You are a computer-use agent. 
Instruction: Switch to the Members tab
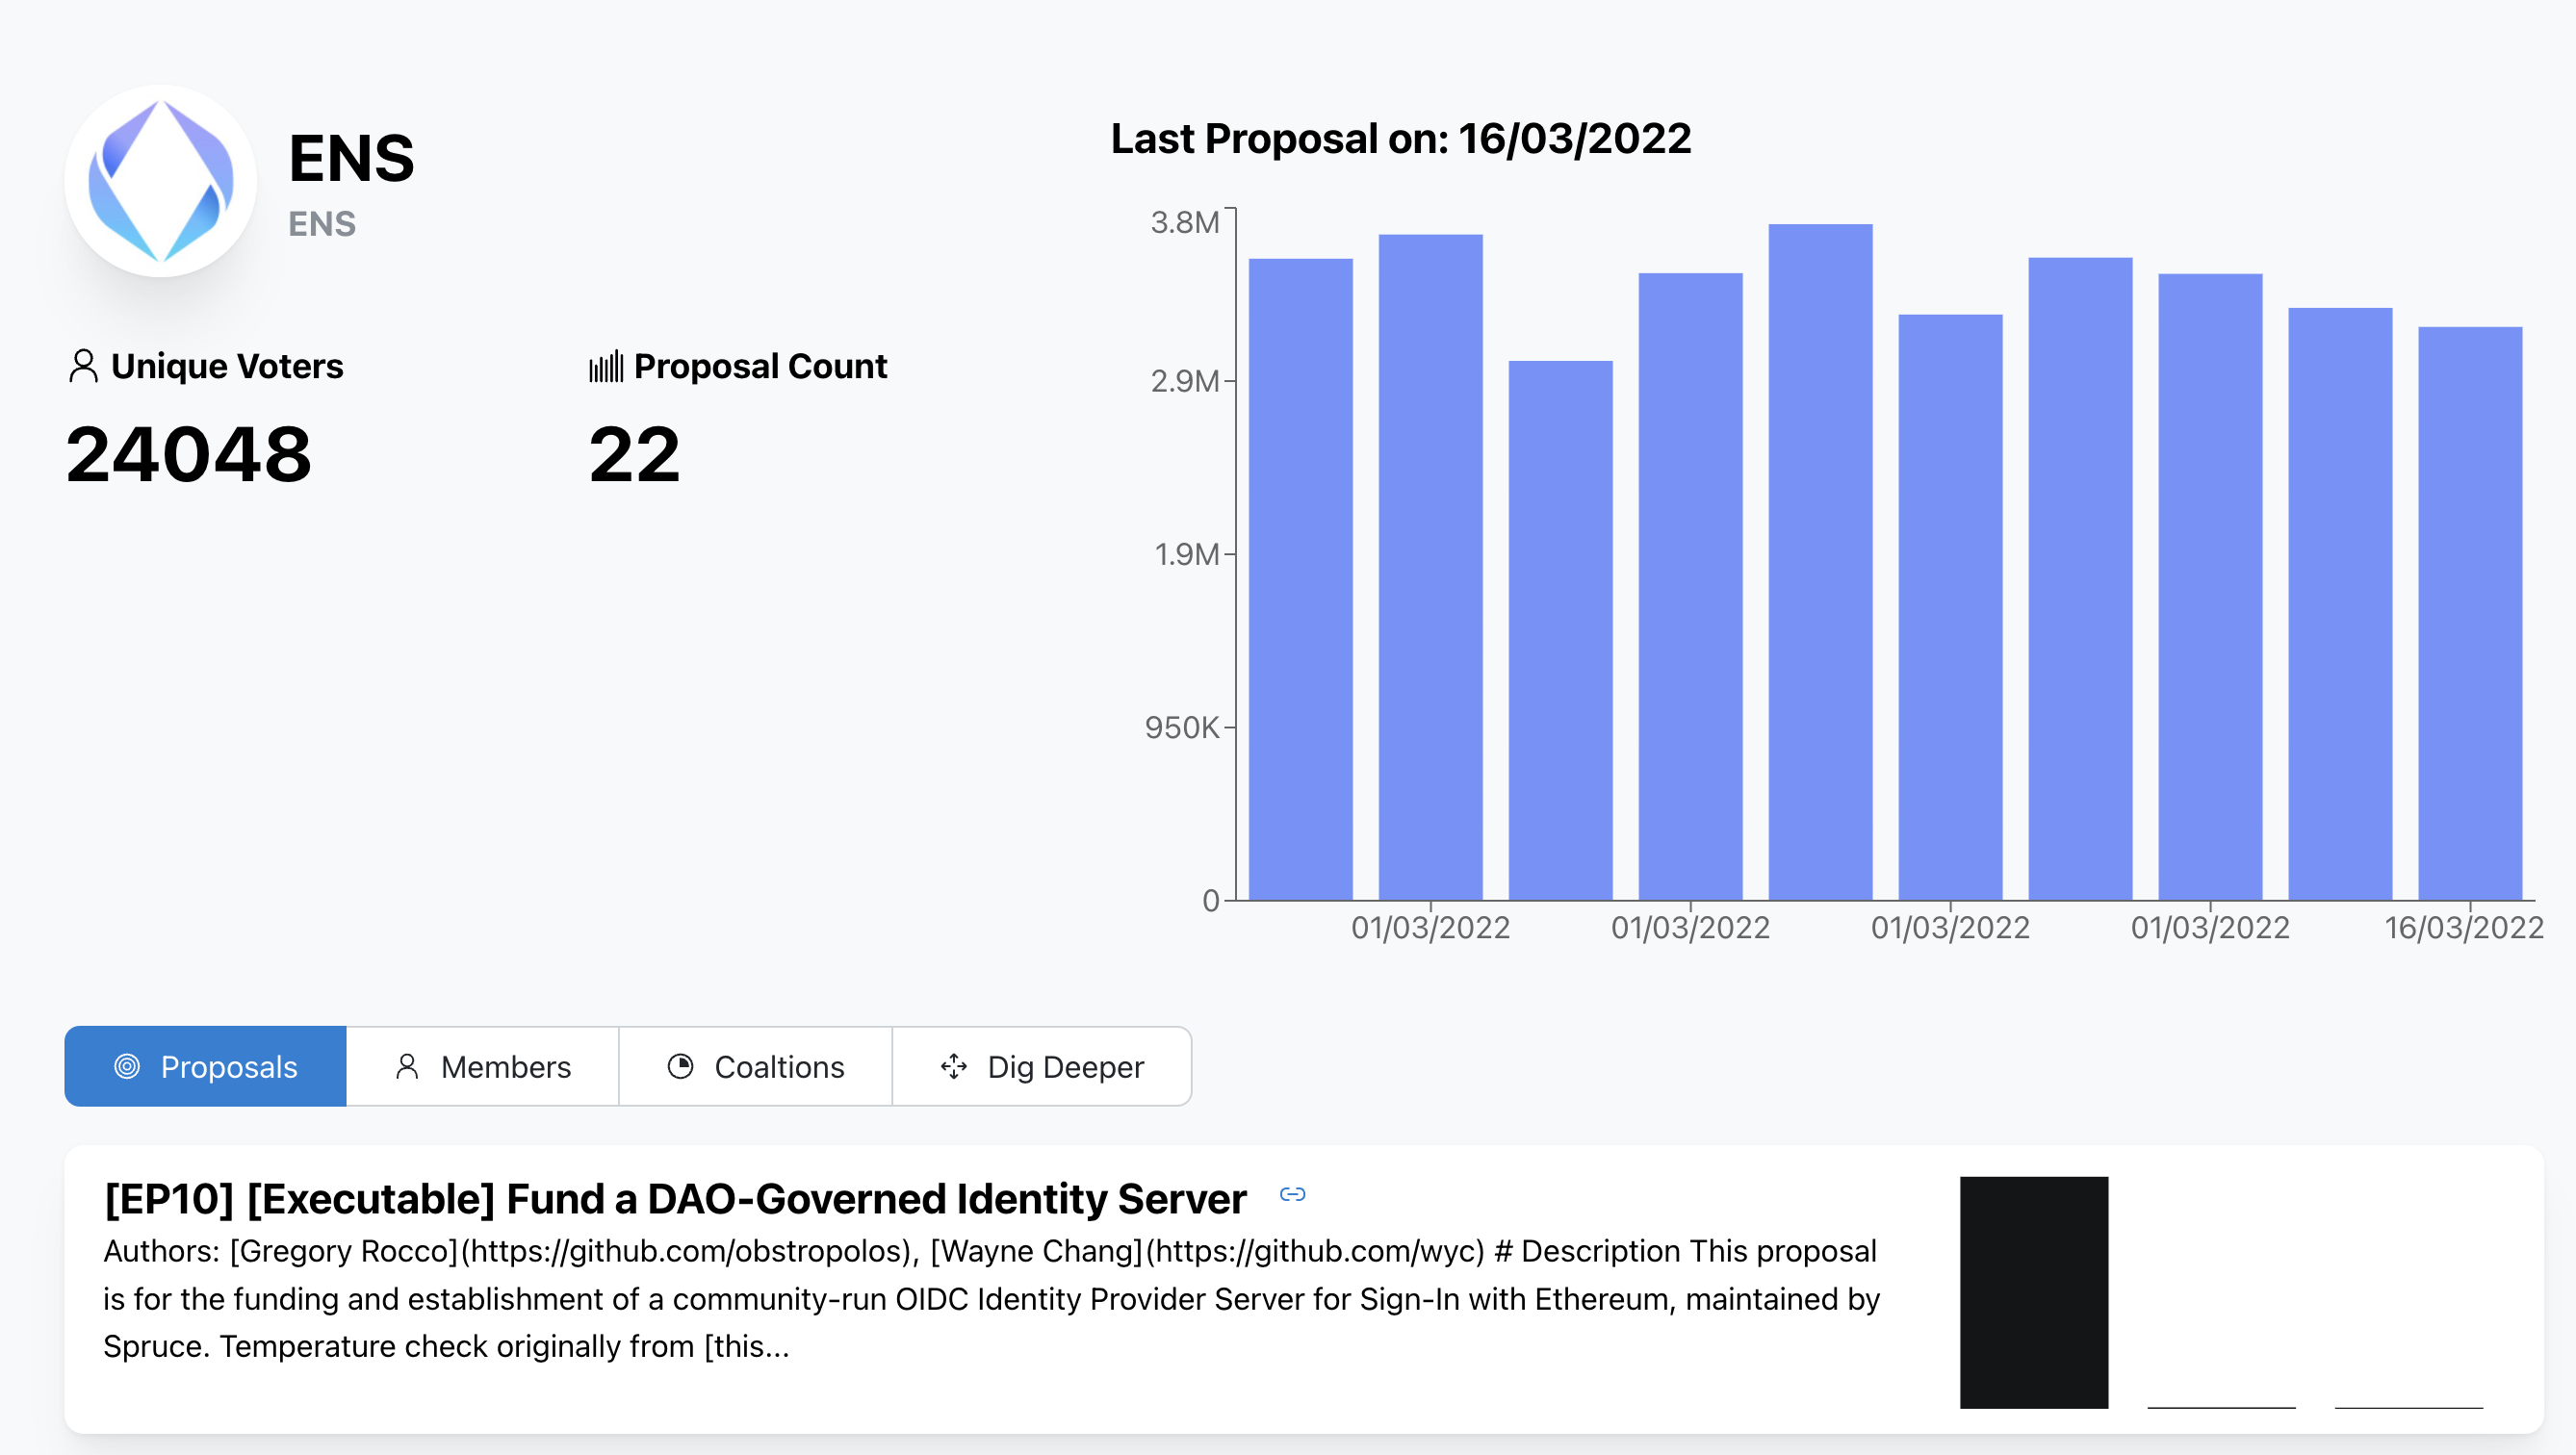483,1066
